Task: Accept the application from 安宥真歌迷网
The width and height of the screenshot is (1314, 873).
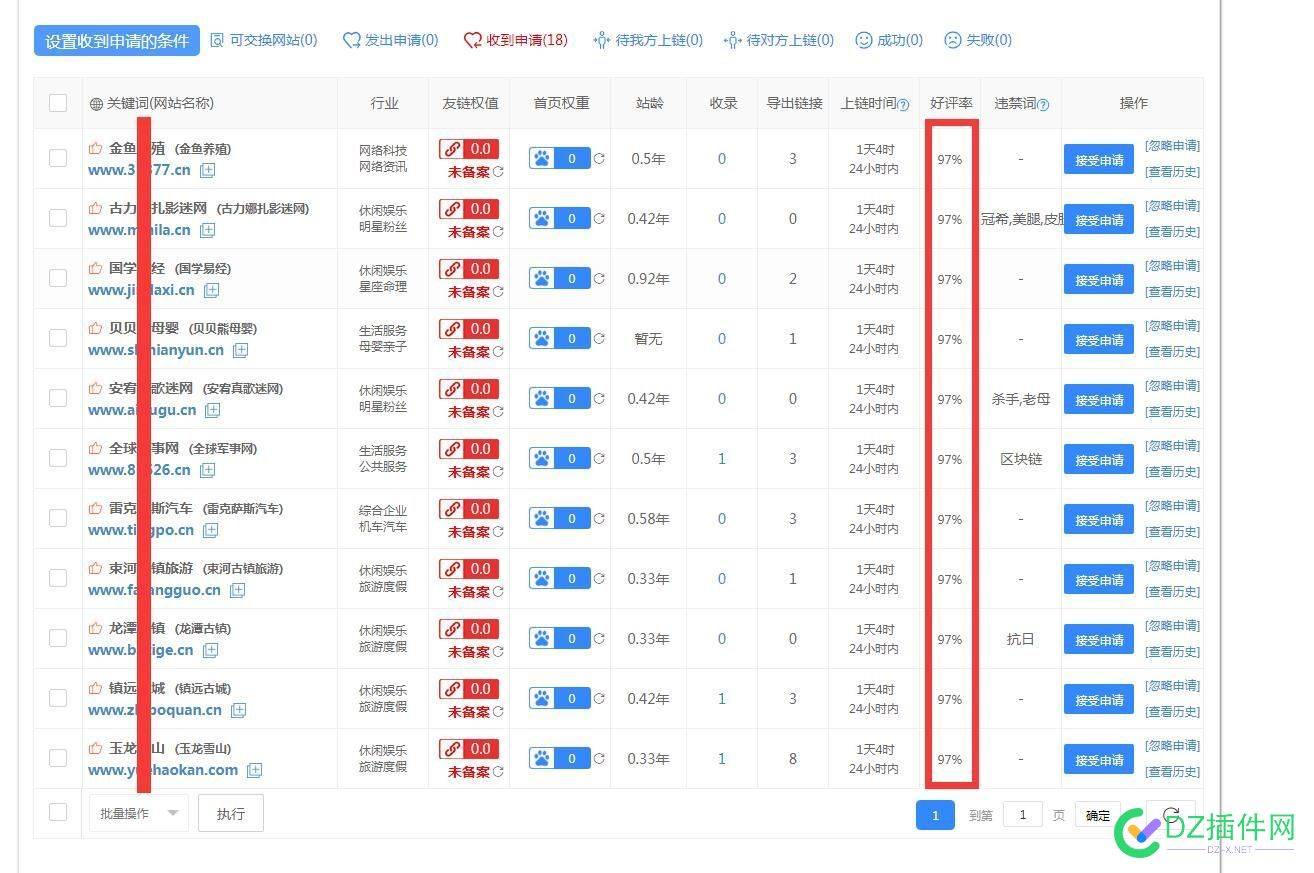Action: [1099, 399]
